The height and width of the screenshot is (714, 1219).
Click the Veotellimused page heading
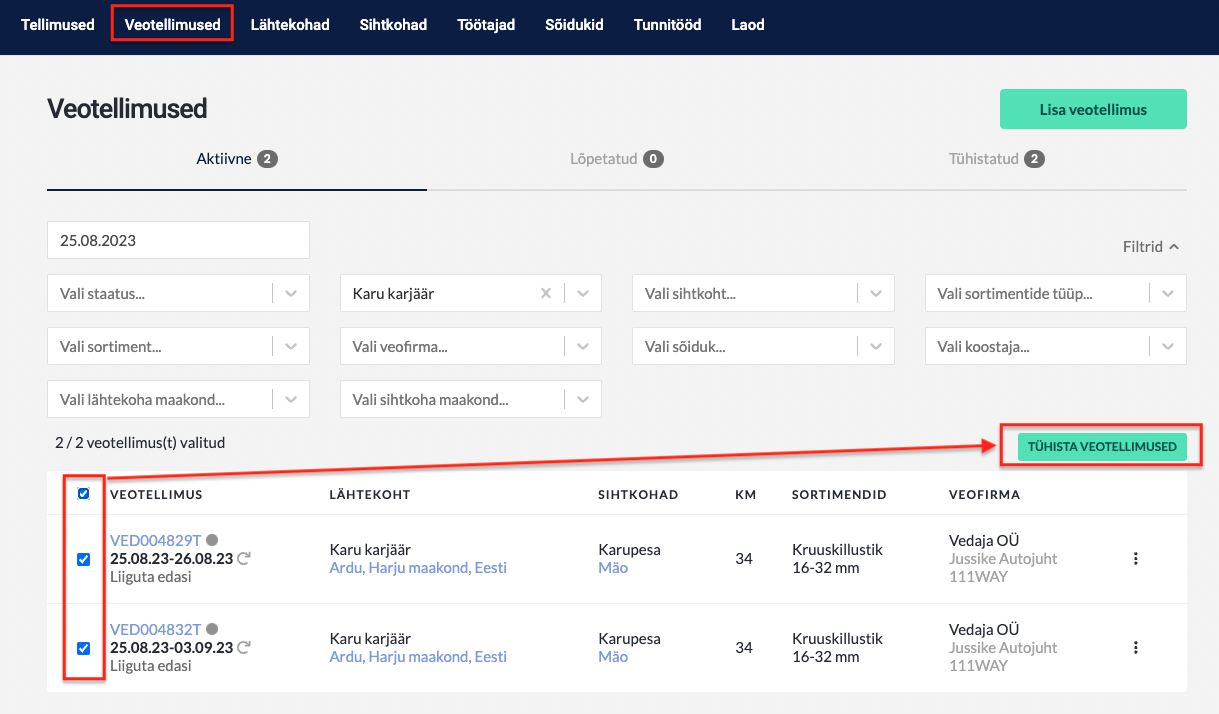tap(127, 108)
